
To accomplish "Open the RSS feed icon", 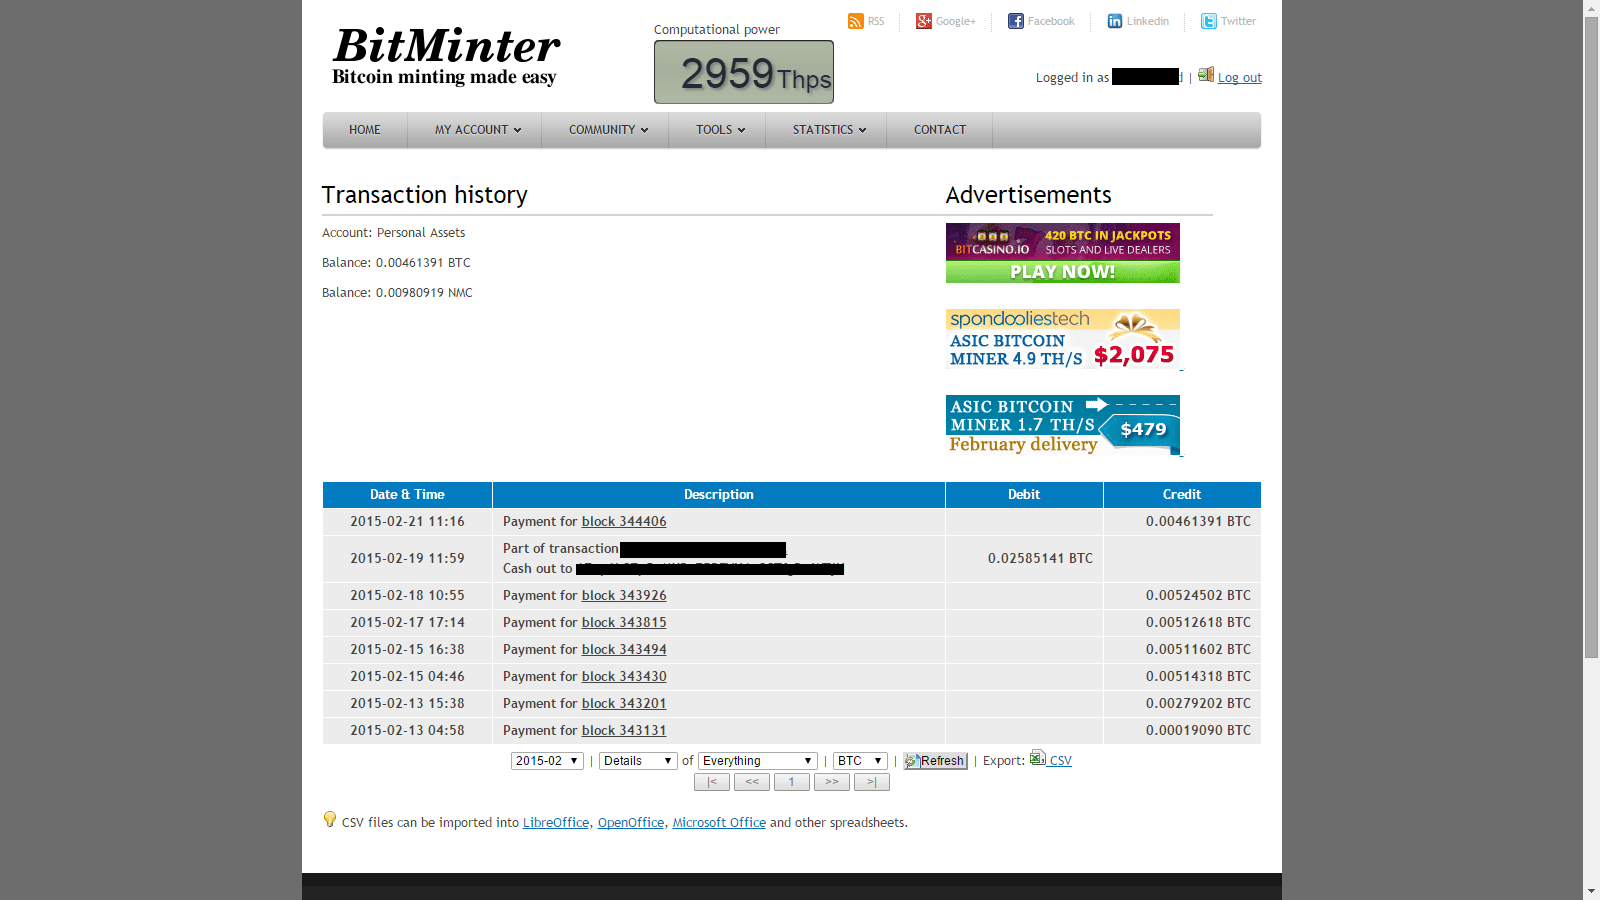I will coord(855,21).
